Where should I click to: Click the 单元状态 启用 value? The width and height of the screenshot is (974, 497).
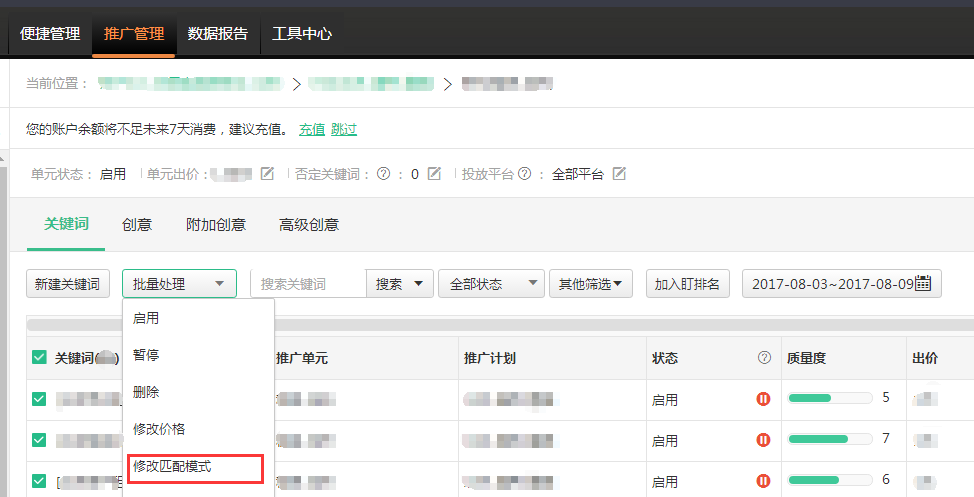[113, 174]
